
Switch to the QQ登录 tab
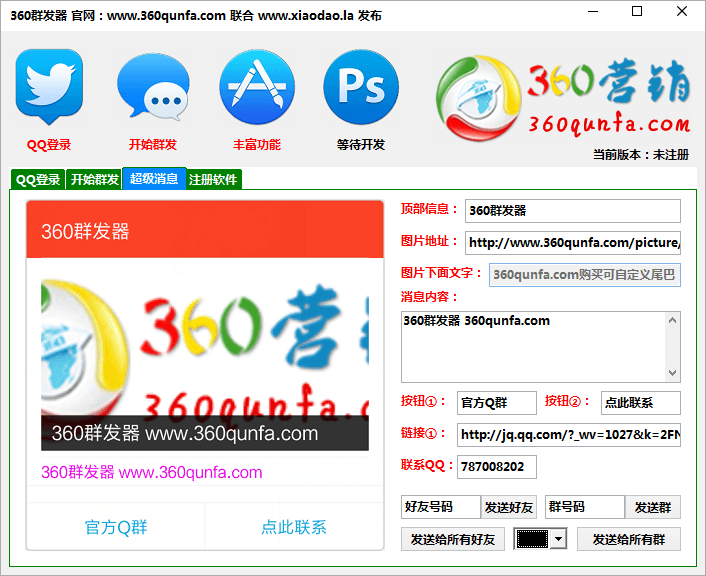point(38,180)
